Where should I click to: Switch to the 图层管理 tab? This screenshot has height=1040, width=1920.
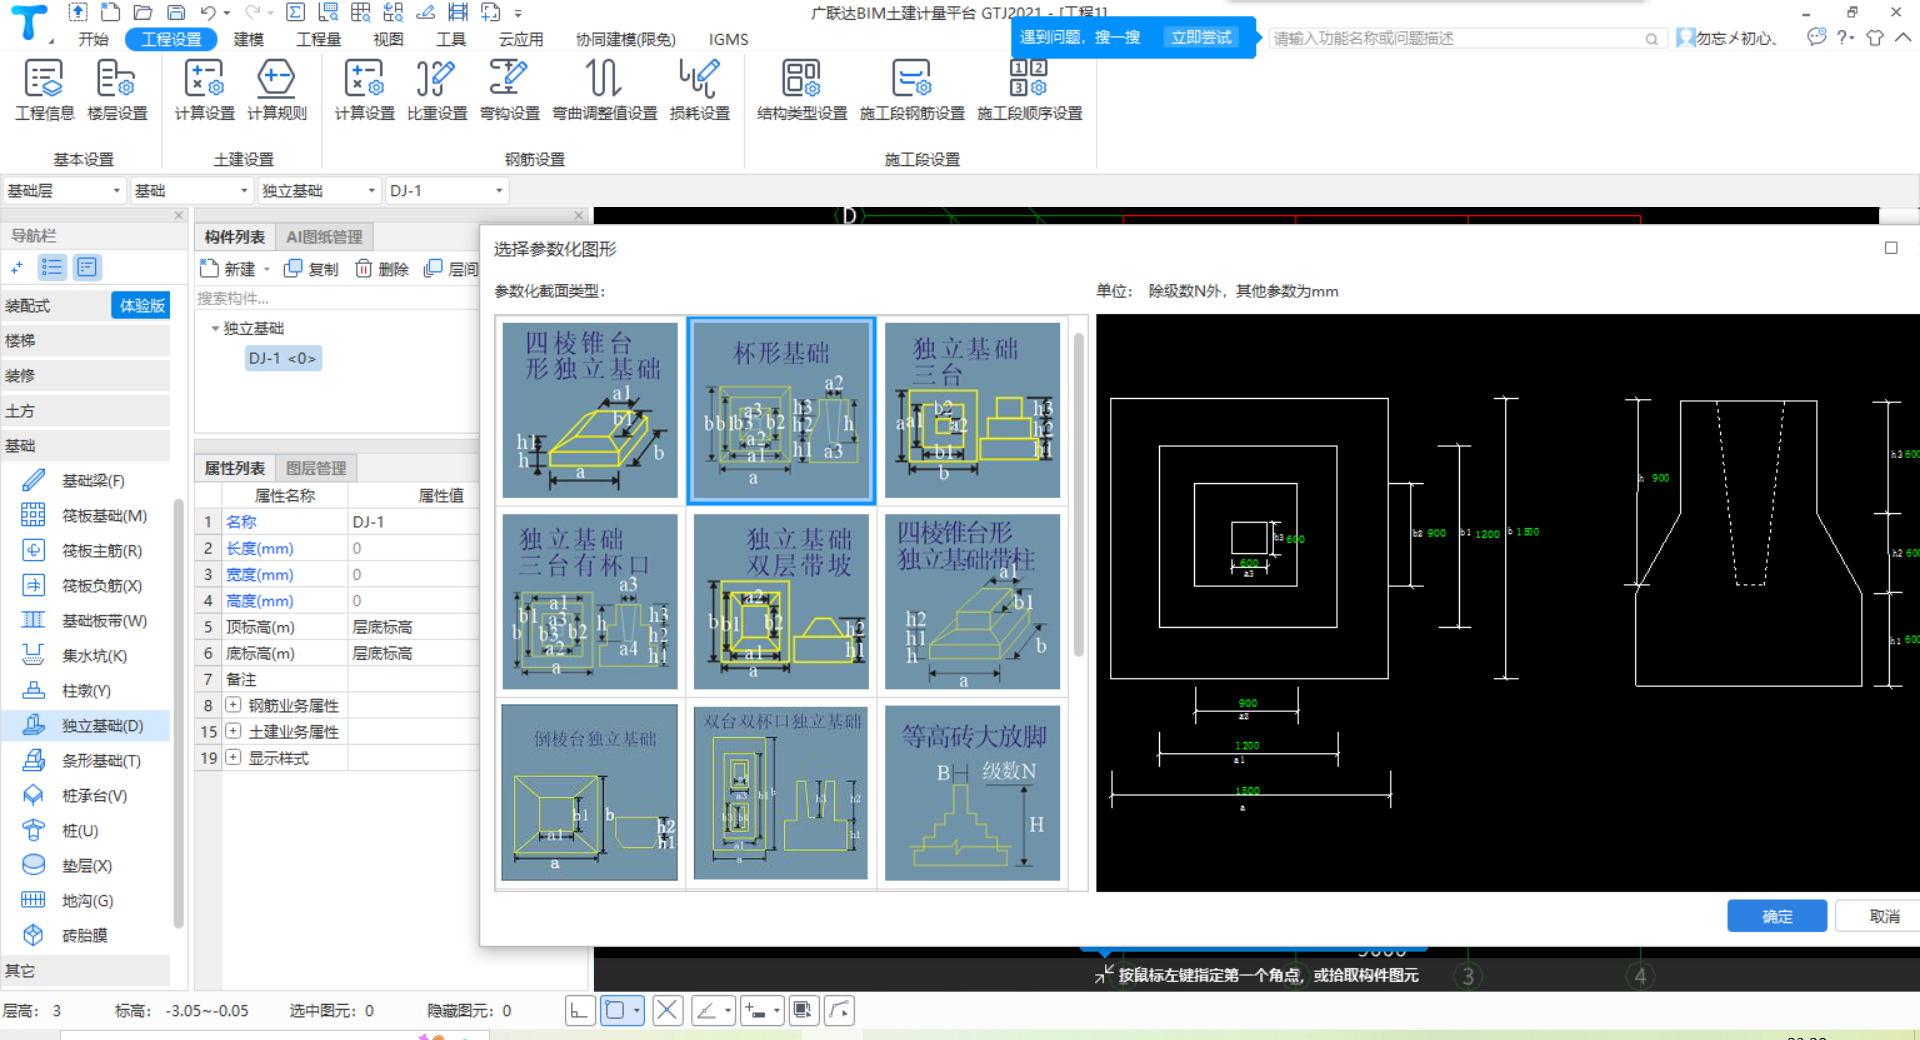316,468
